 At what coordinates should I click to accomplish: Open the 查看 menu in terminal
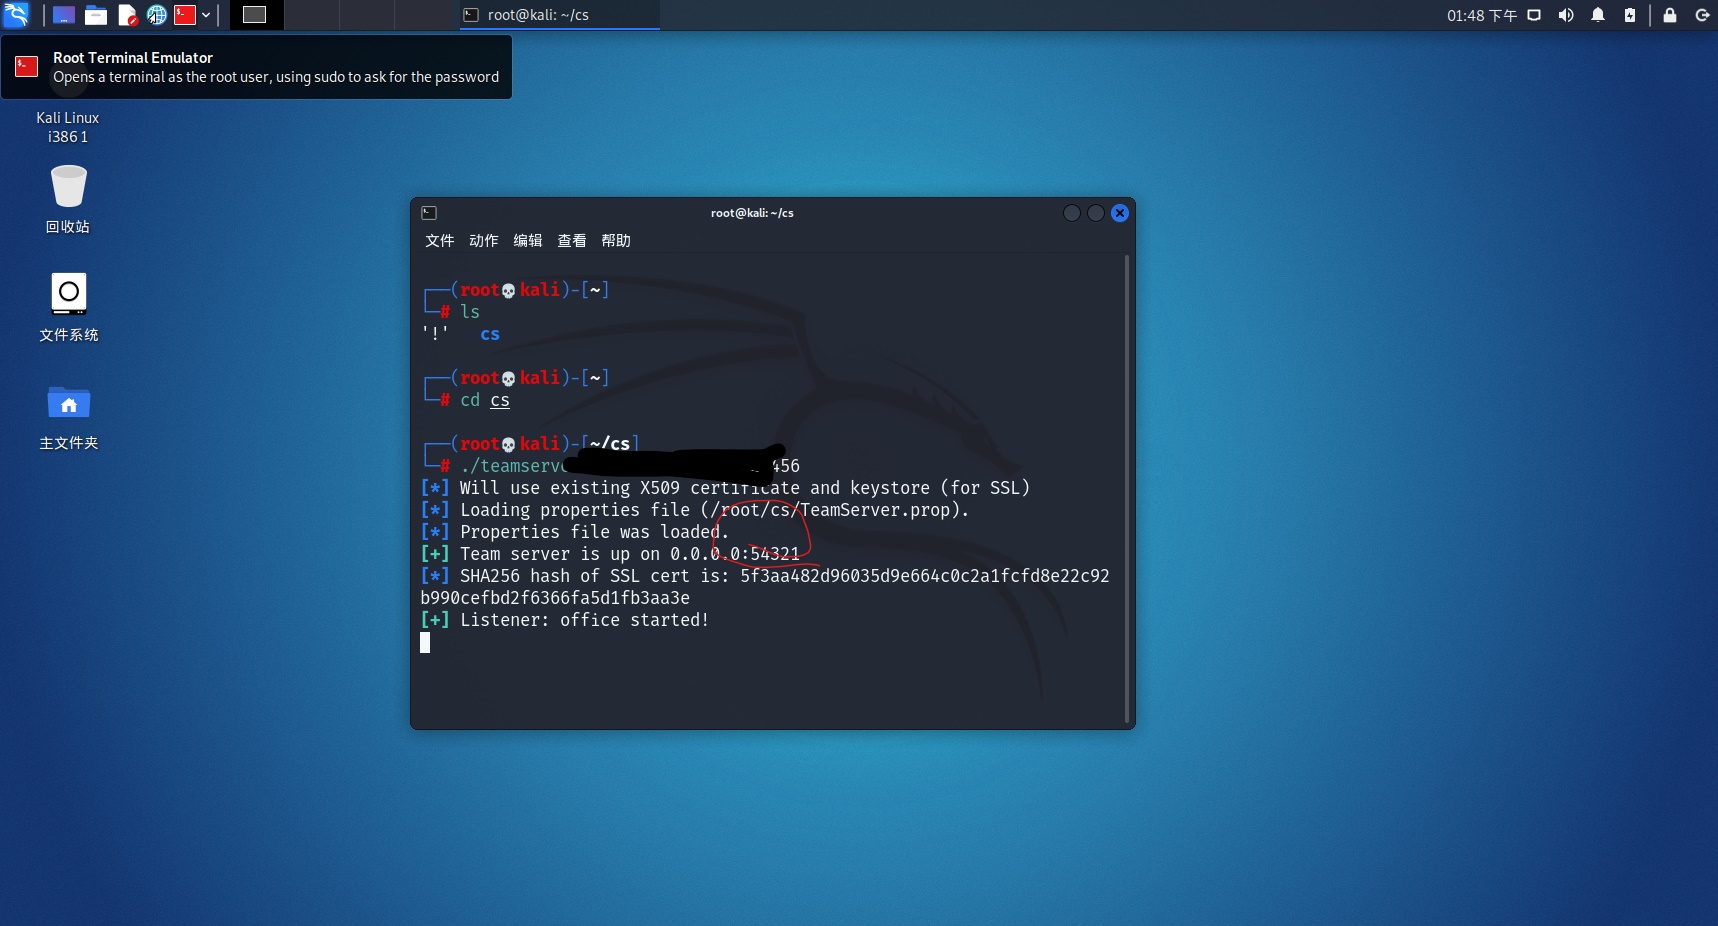[571, 241]
